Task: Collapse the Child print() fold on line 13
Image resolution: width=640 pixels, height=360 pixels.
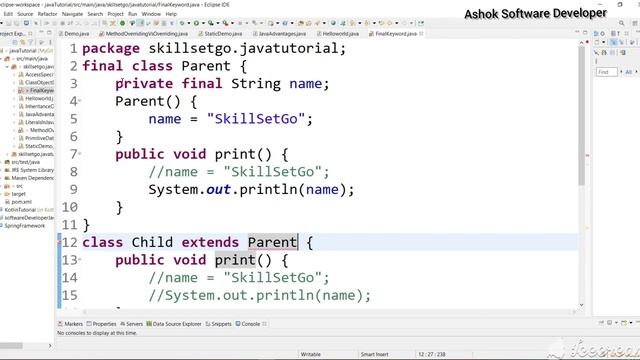Action: (80, 259)
